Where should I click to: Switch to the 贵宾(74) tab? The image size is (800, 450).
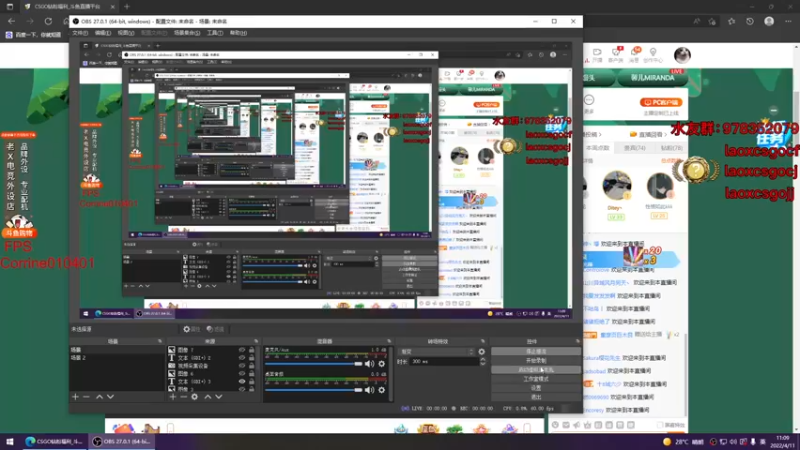(635, 148)
